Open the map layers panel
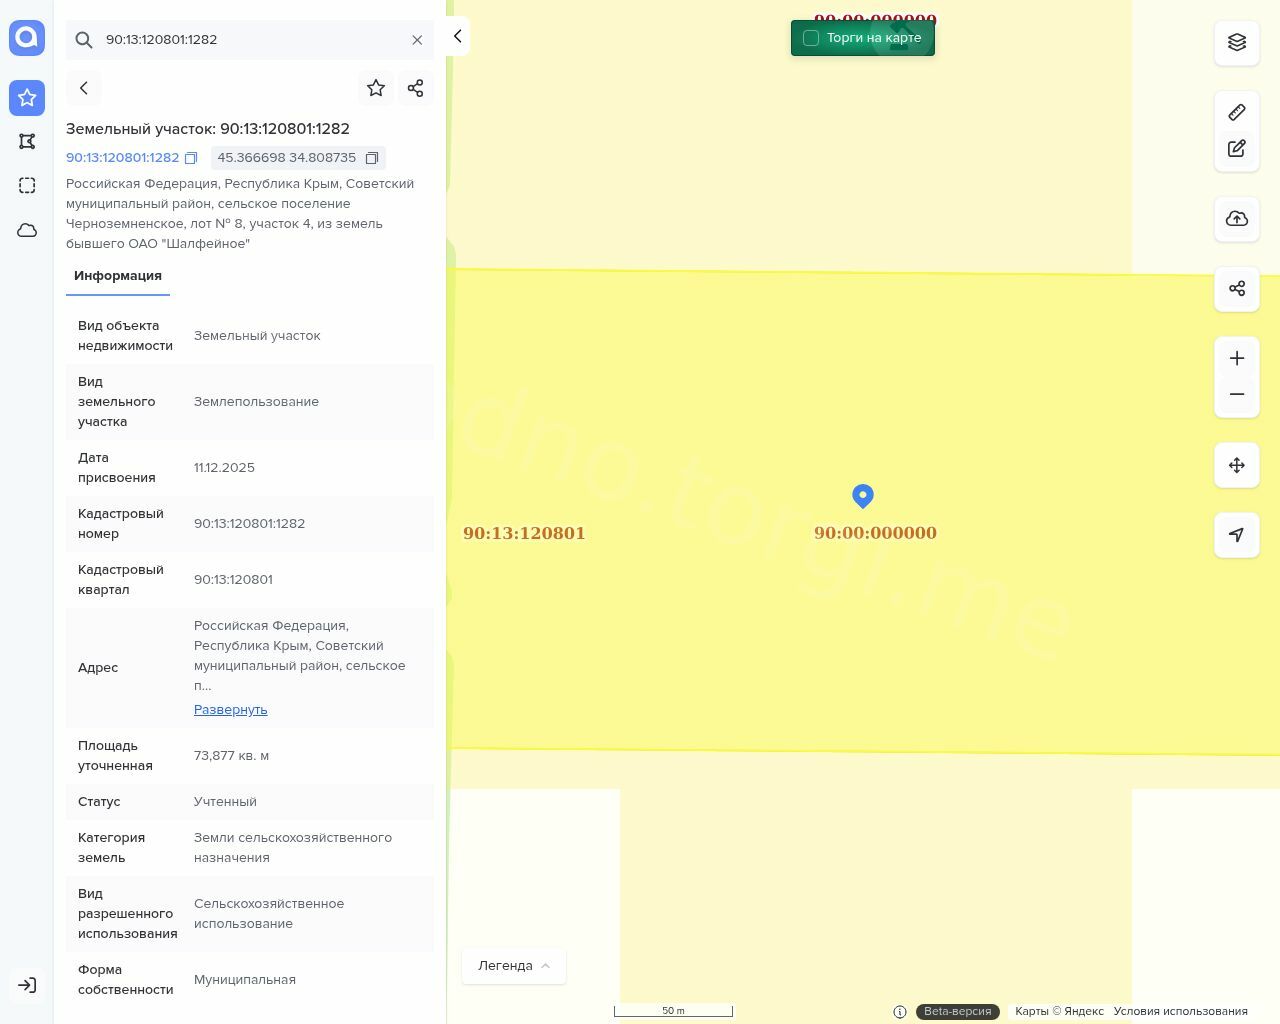The image size is (1280, 1024). tap(1237, 42)
